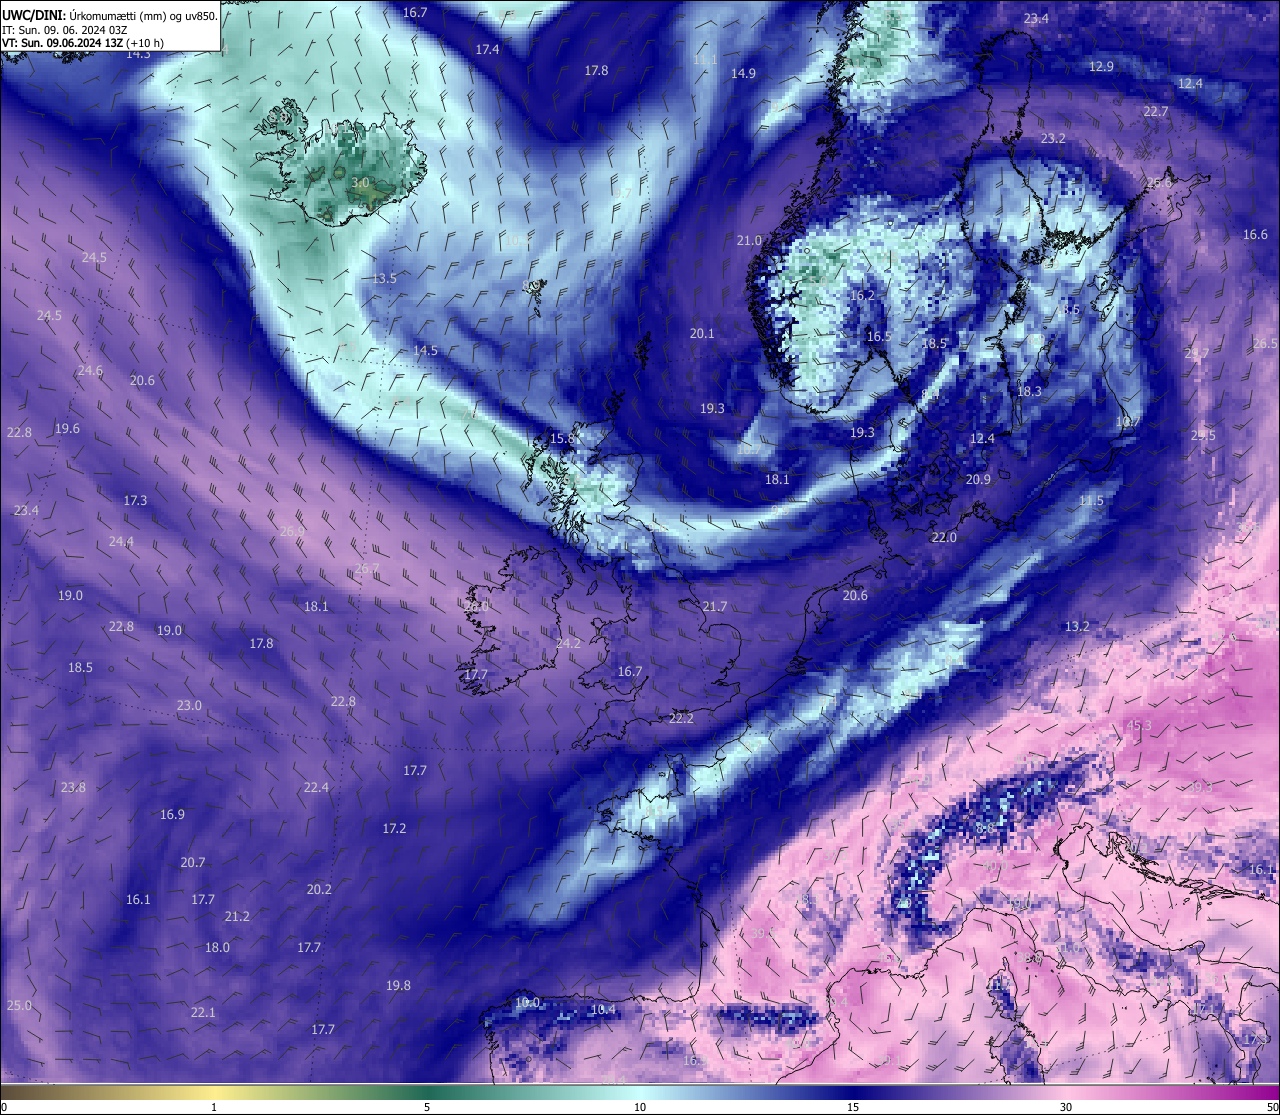Click the 19.6 value label
This screenshot has height=1115, width=1280.
click(67, 428)
